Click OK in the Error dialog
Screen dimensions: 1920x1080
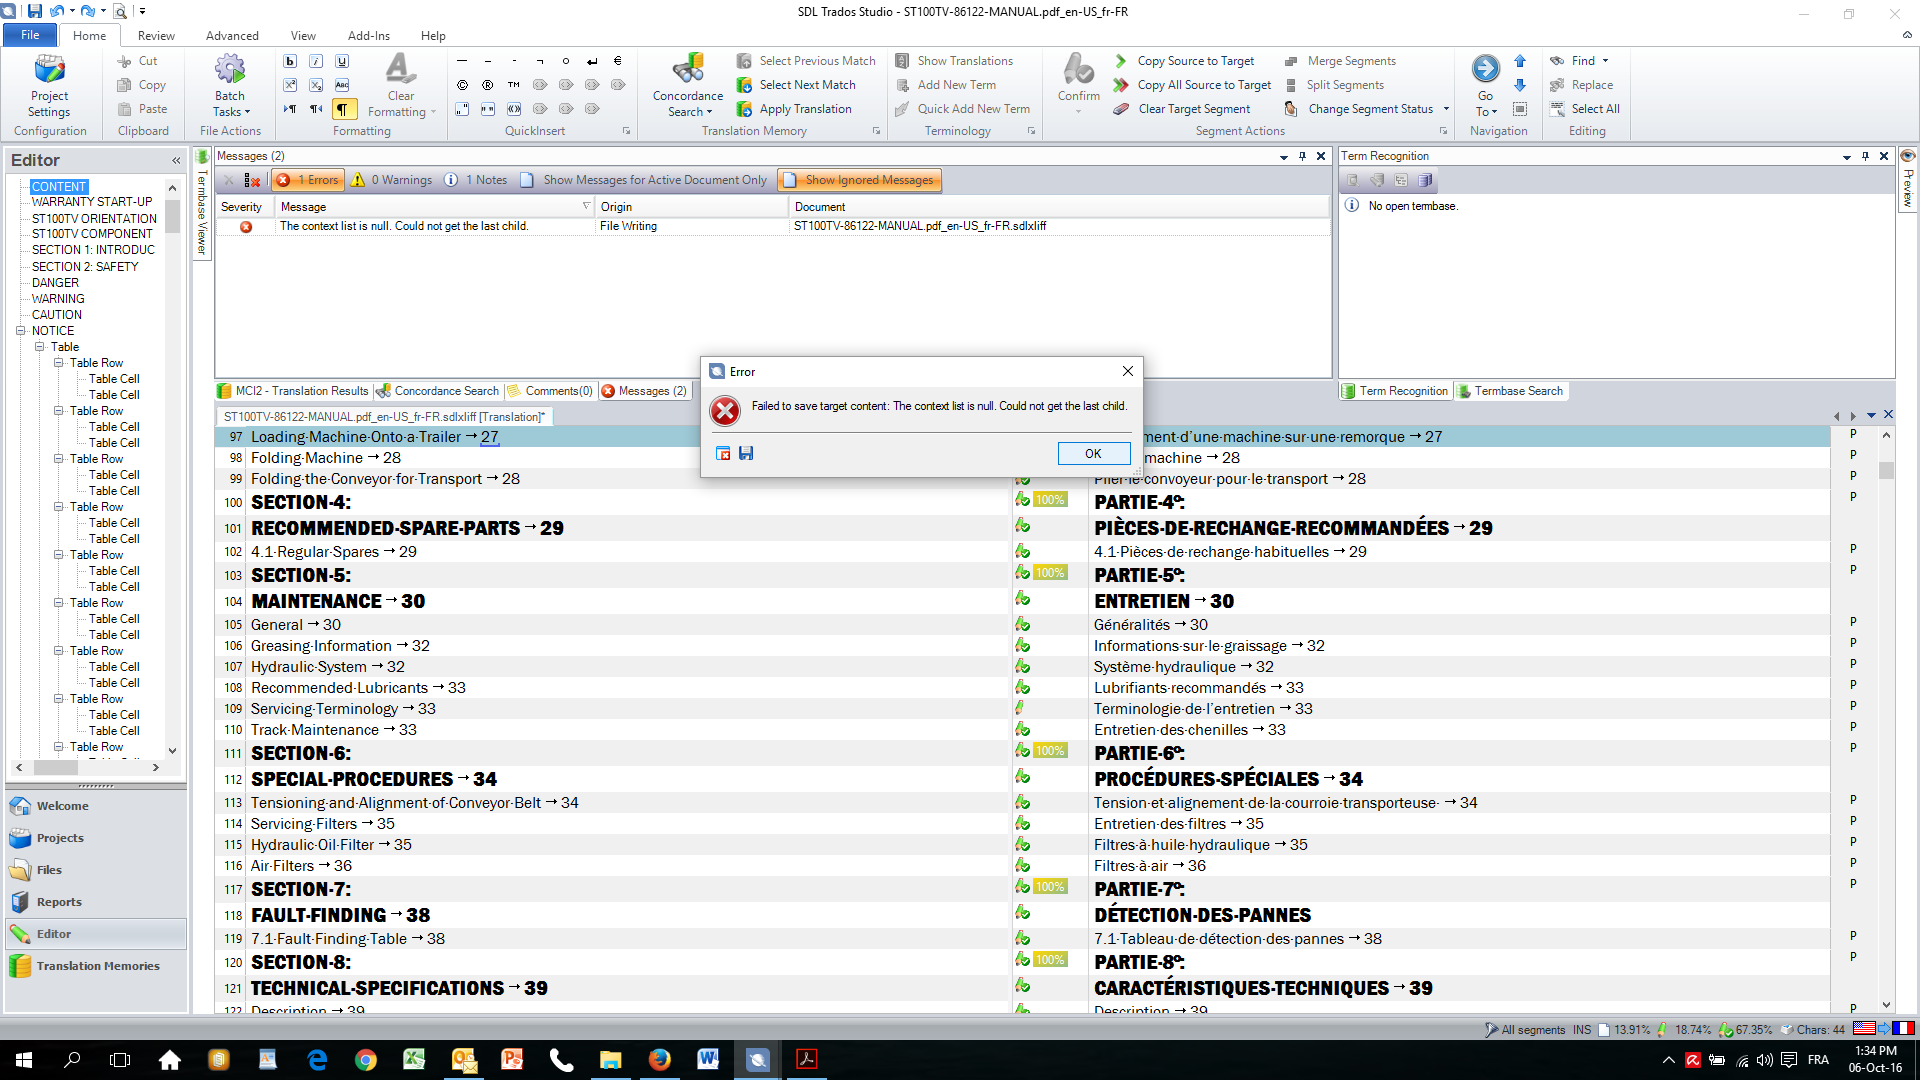(x=1093, y=453)
